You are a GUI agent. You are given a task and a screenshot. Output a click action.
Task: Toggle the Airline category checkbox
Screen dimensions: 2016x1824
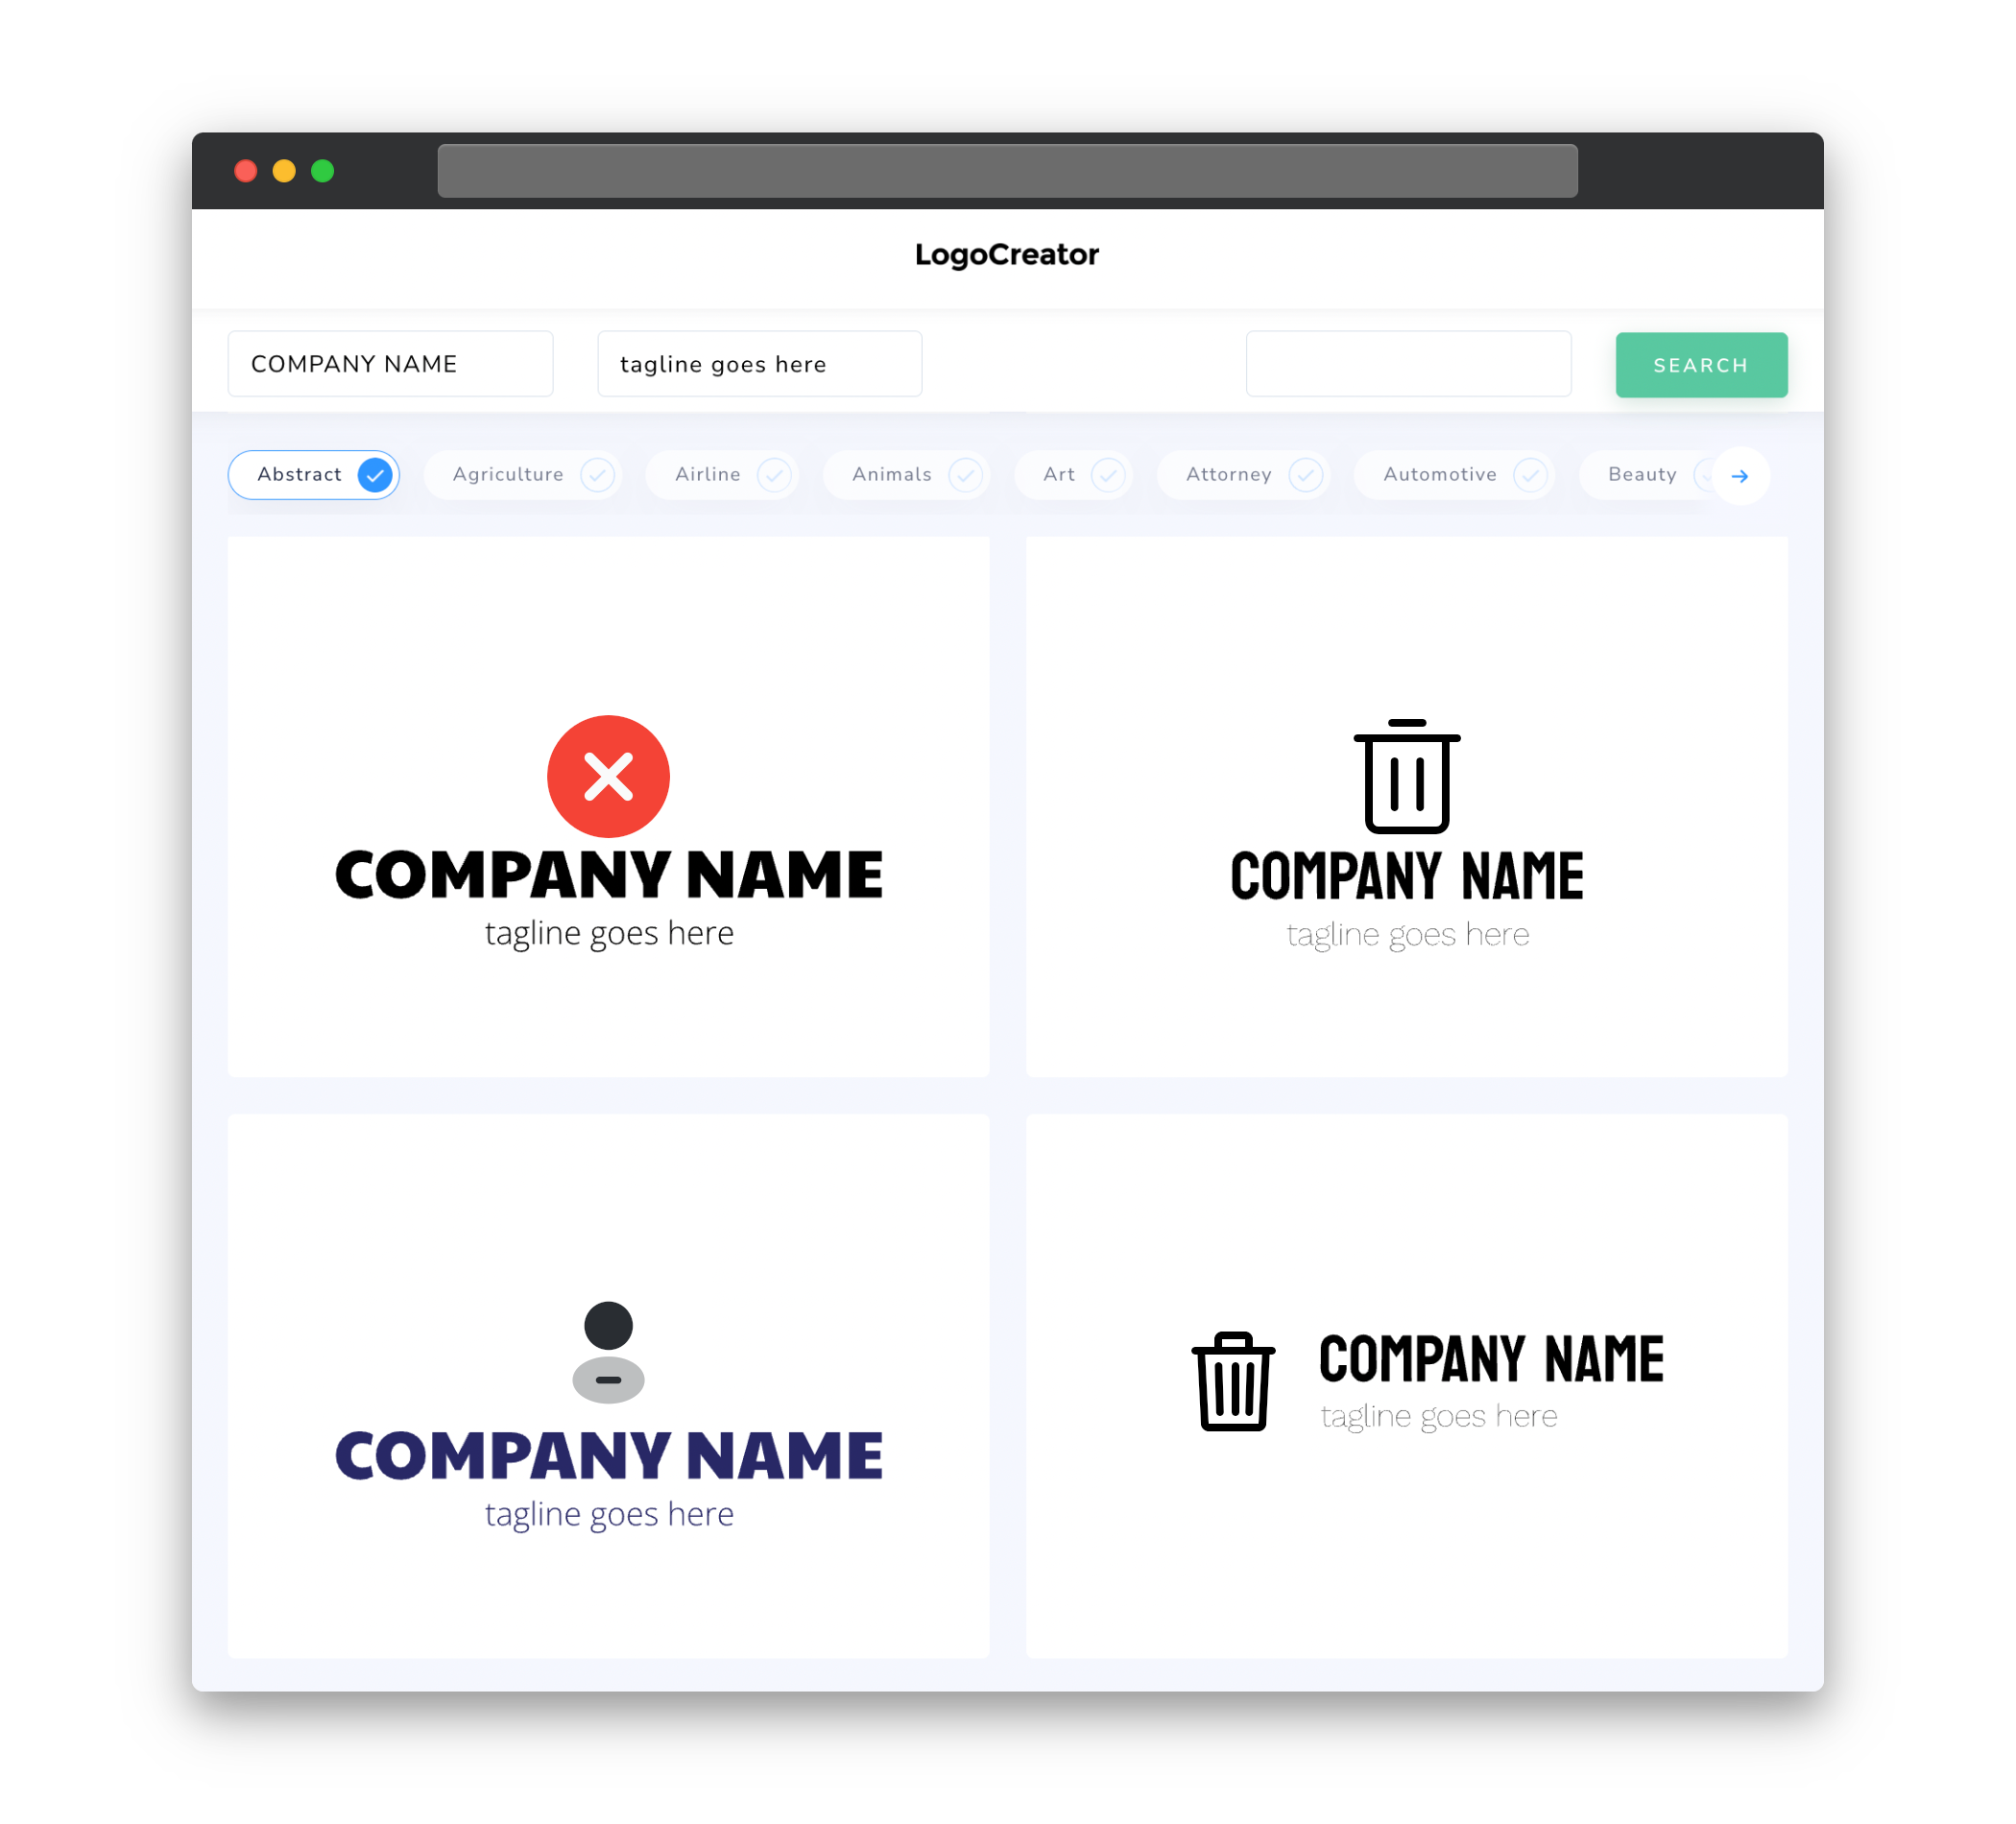click(775, 474)
